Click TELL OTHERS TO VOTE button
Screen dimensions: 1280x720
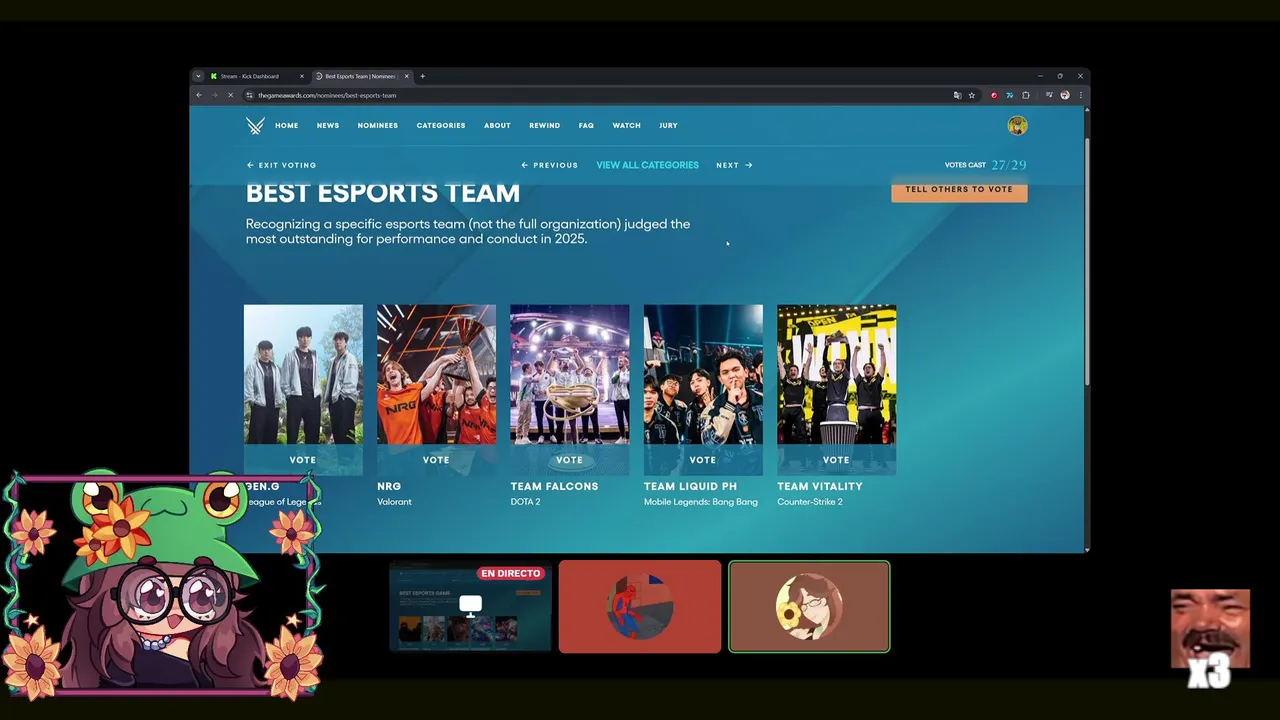[x=959, y=190]
